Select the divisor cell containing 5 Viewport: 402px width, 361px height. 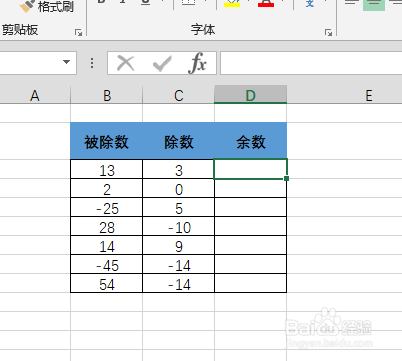pyautogui.click(x=178, y=207)
